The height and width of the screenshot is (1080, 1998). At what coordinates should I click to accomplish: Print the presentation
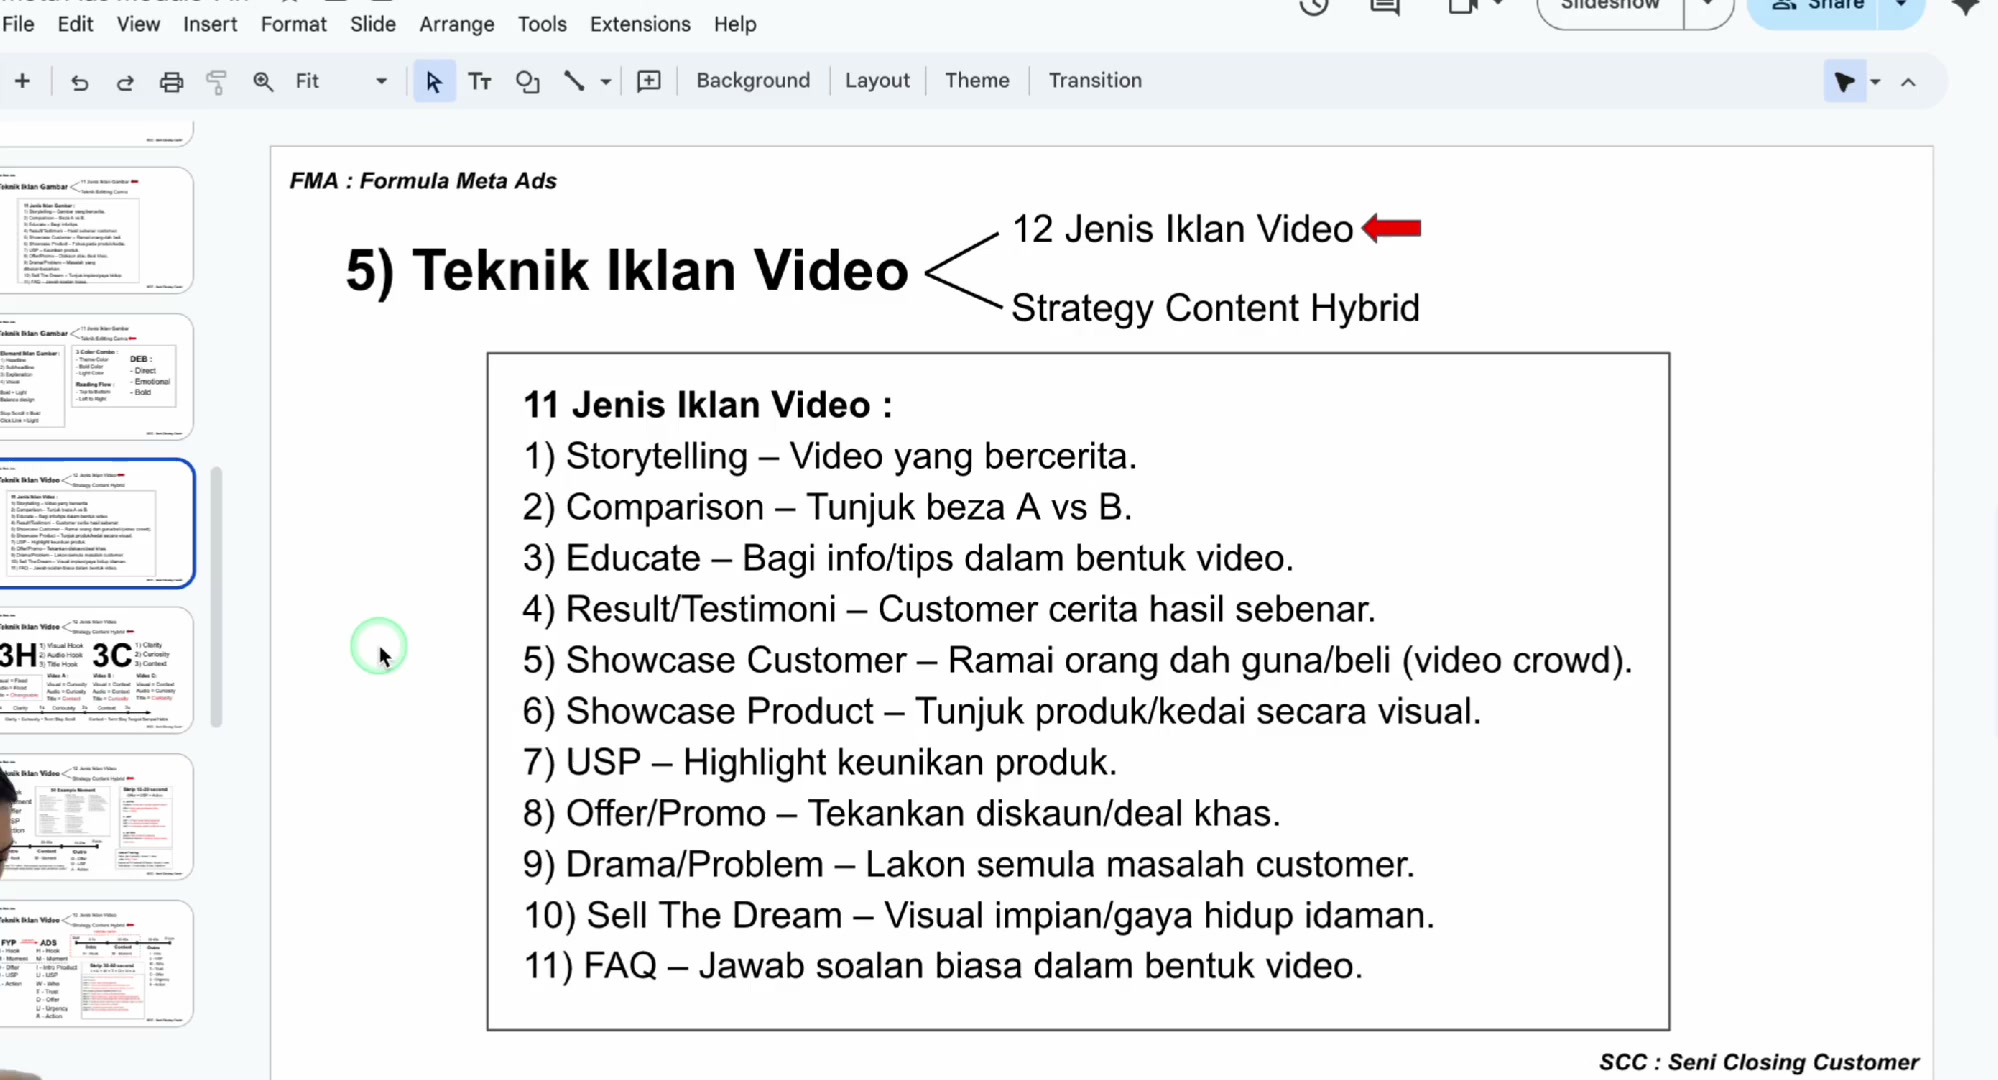tap(171, 82)
